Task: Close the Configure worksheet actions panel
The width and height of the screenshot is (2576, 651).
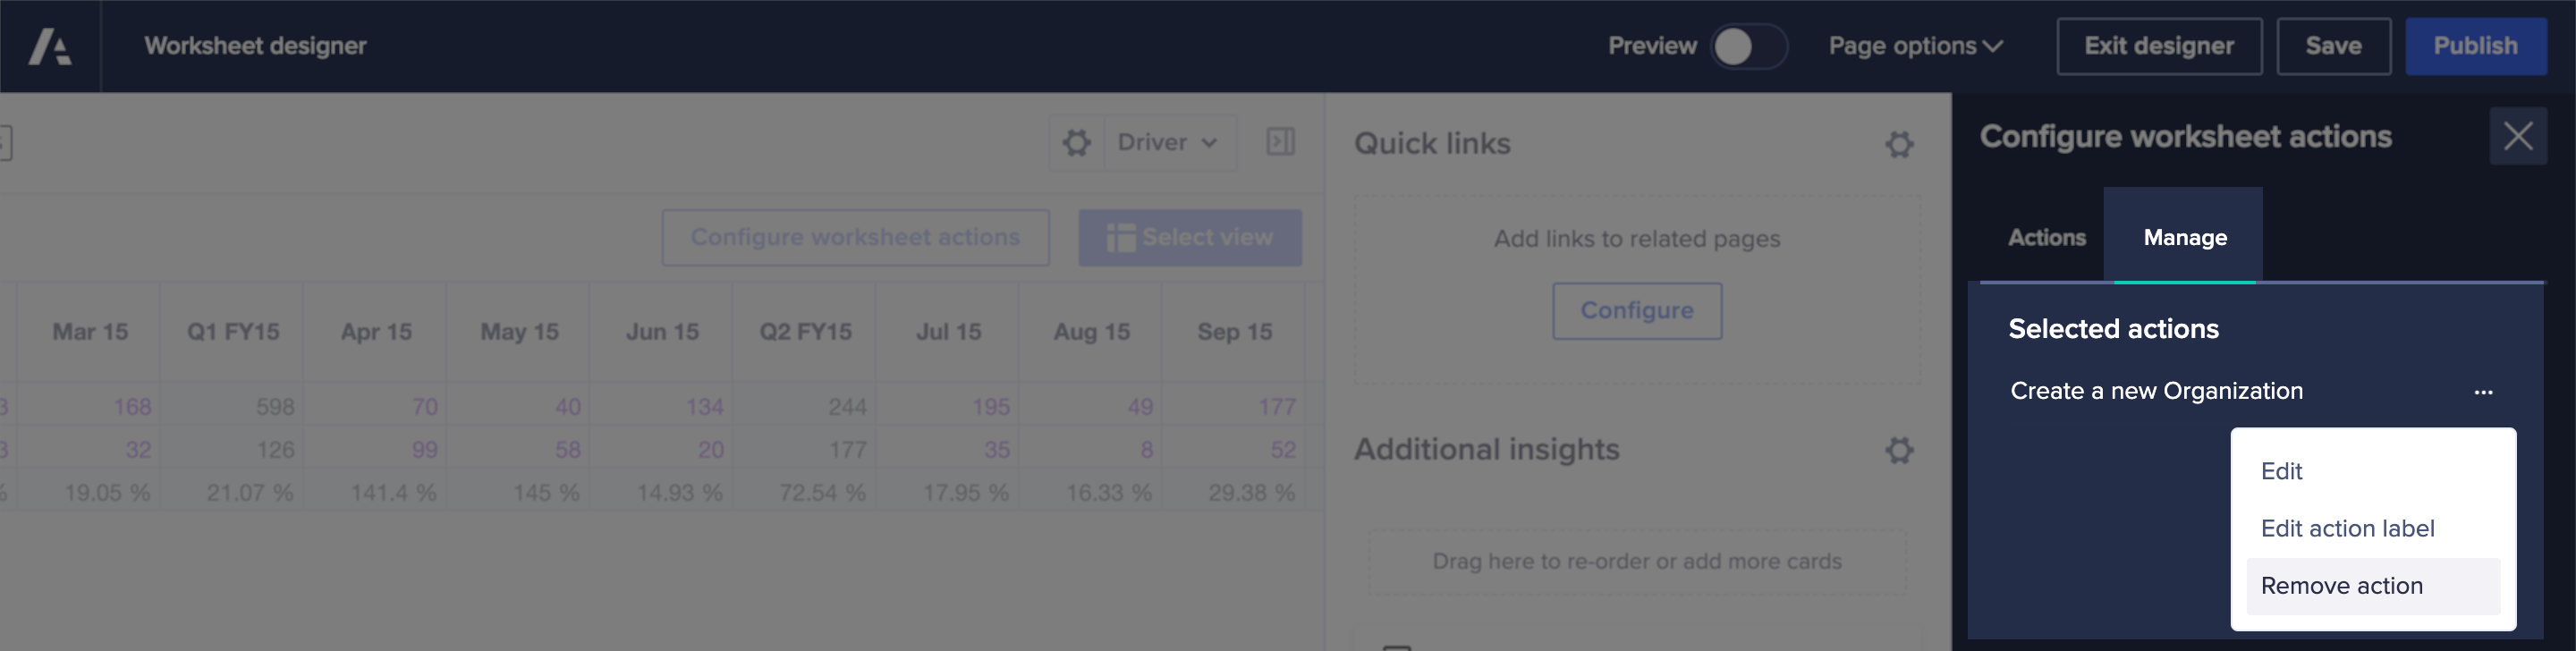Action: 2519,136
